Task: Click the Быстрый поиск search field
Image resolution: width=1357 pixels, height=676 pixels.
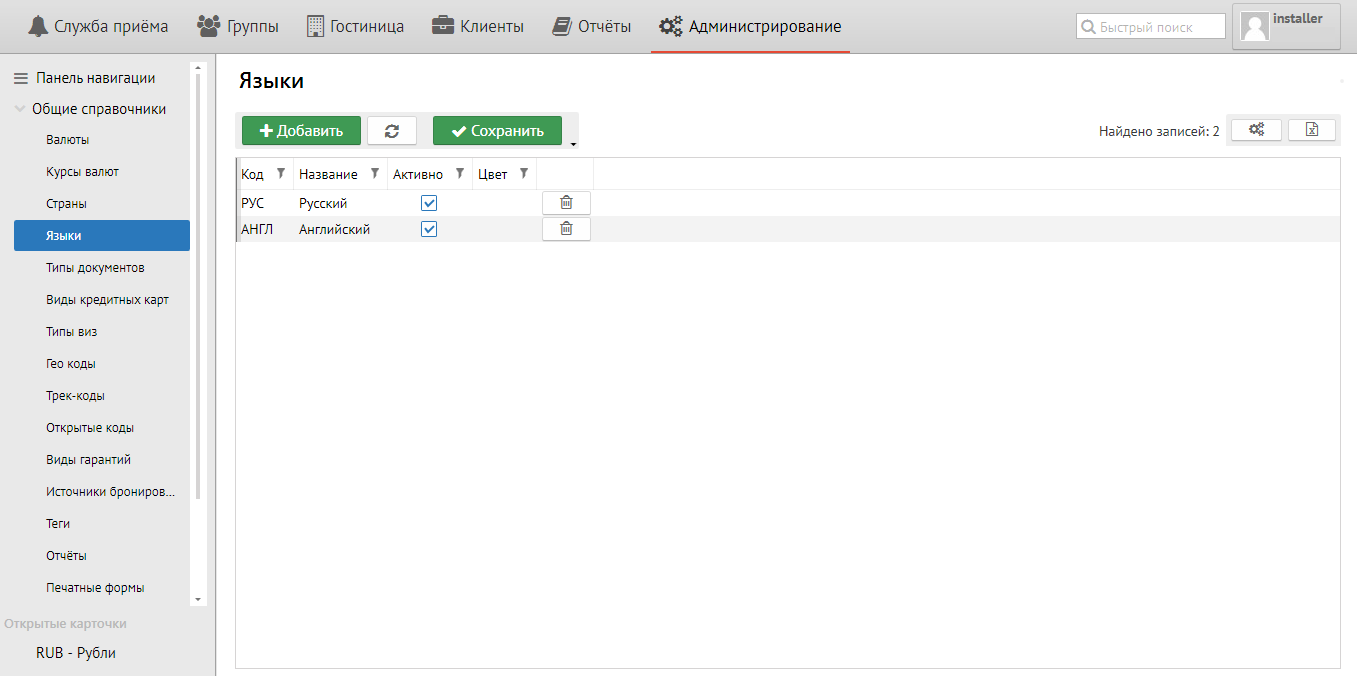Action: pyautogui.click(x=1151, y=27)
